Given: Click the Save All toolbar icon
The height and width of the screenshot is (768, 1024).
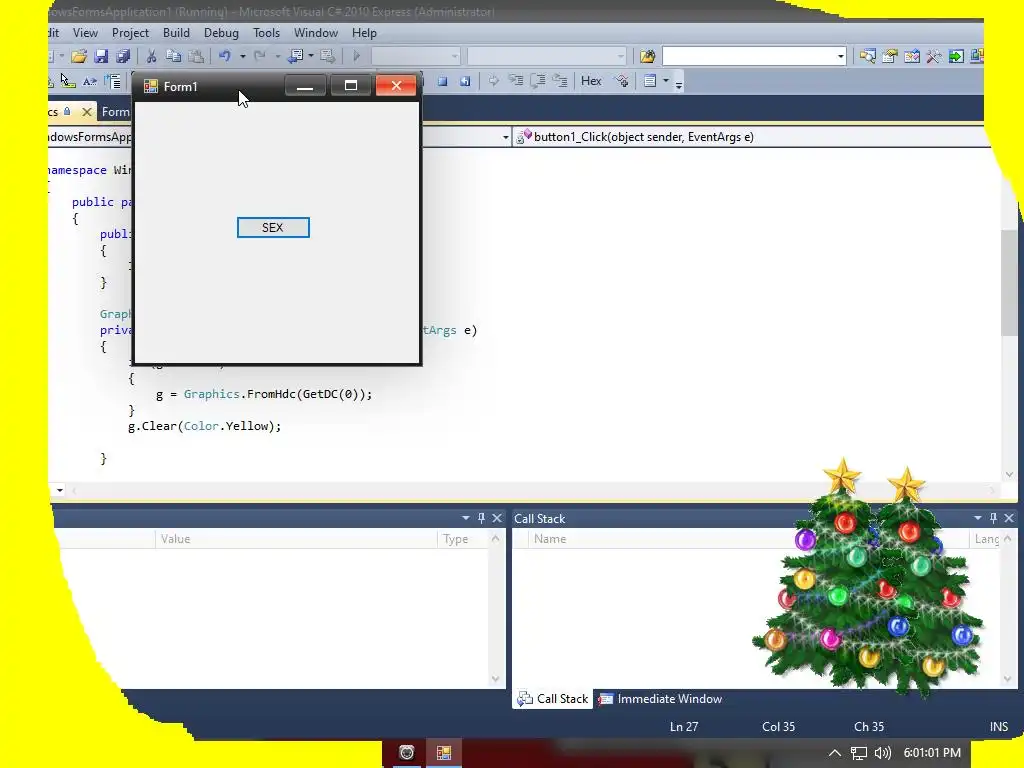Looking at the screenshot, I should coord(123,56).
